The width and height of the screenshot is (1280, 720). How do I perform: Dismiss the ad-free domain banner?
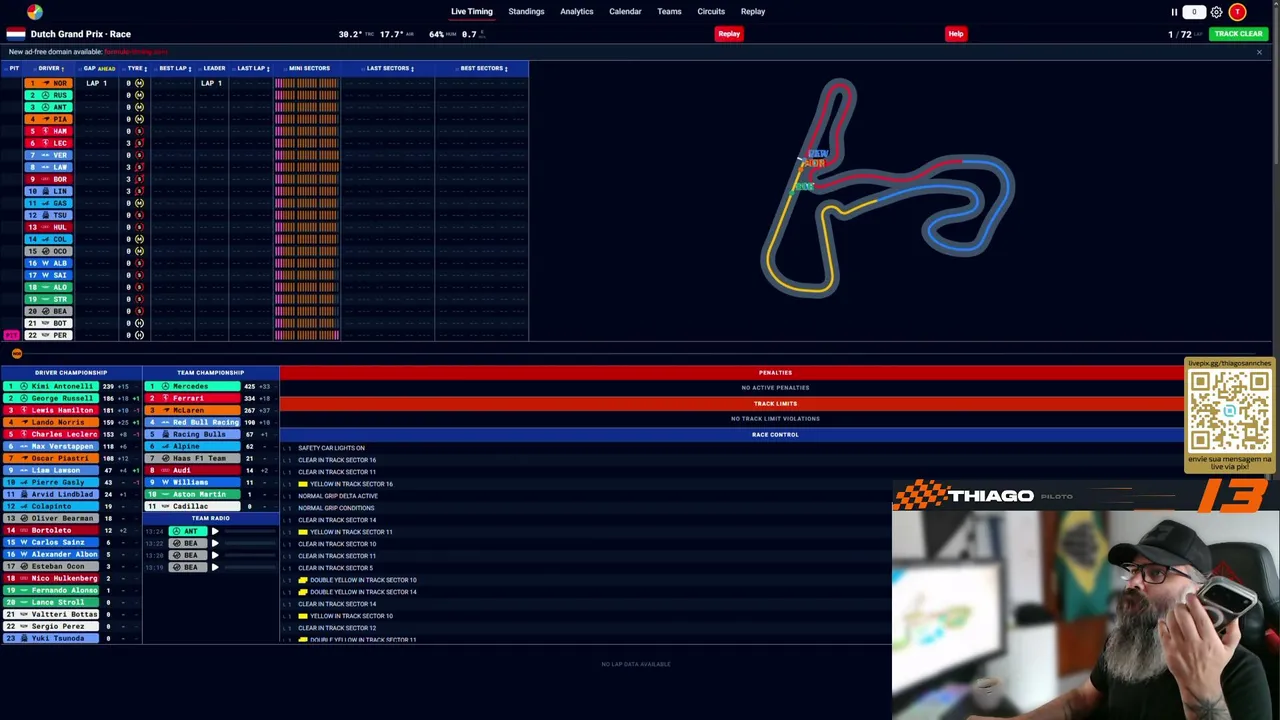coord(1259,52)
